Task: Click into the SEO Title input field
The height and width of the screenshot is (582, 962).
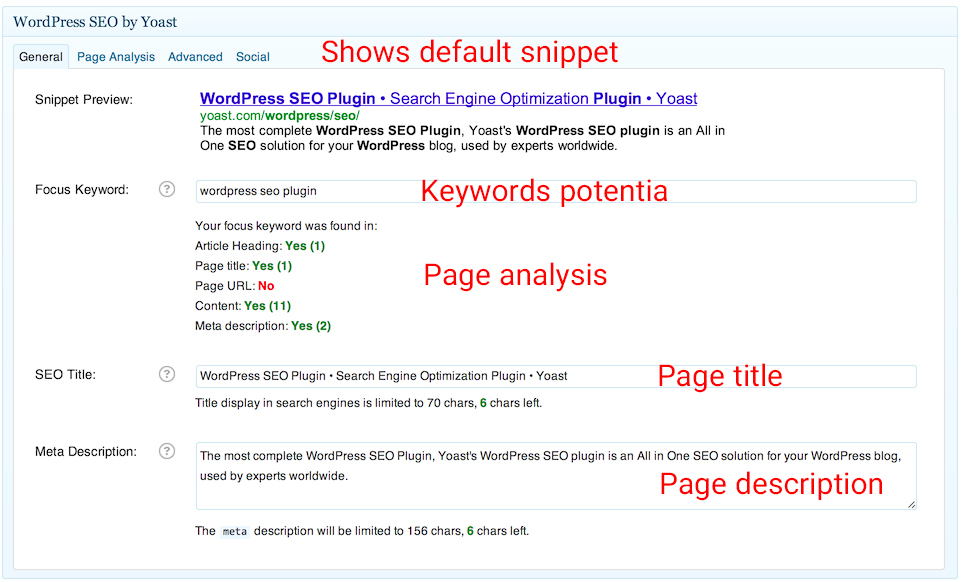Action: coord(556,377)
